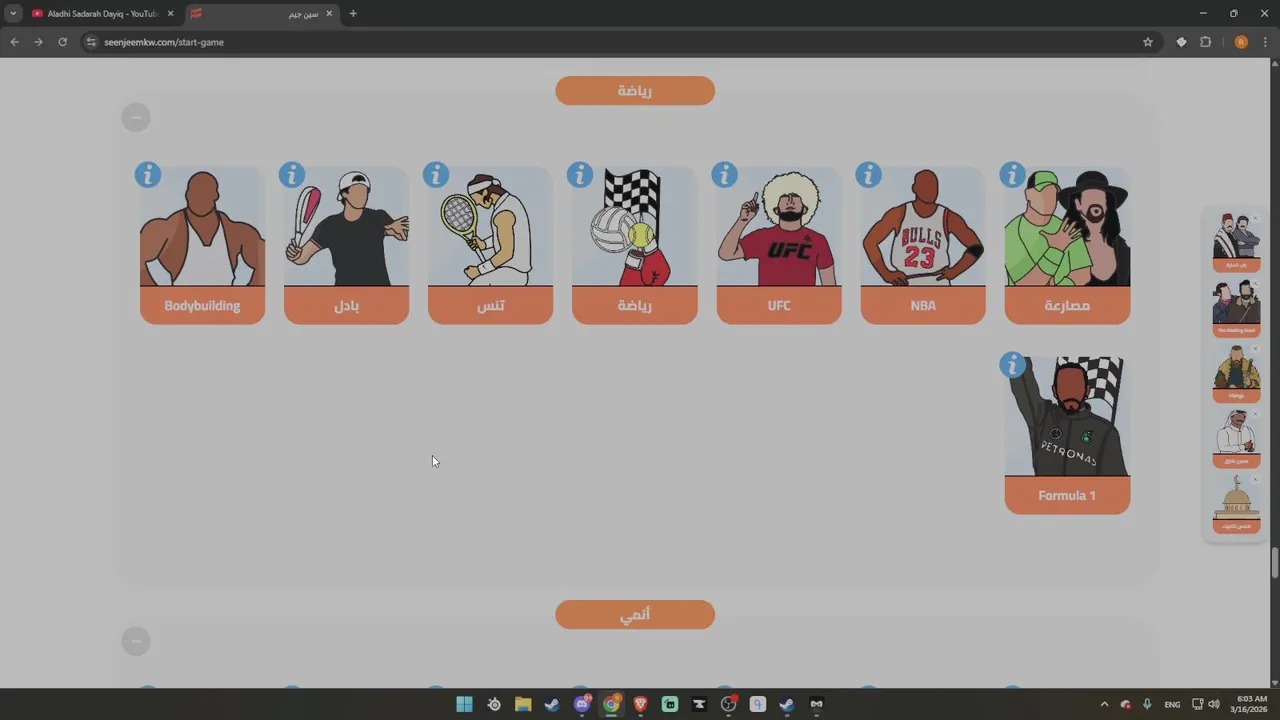Open info for the تنس category
The width and height of the screenshot is (1280, 720).
point(436,175)
